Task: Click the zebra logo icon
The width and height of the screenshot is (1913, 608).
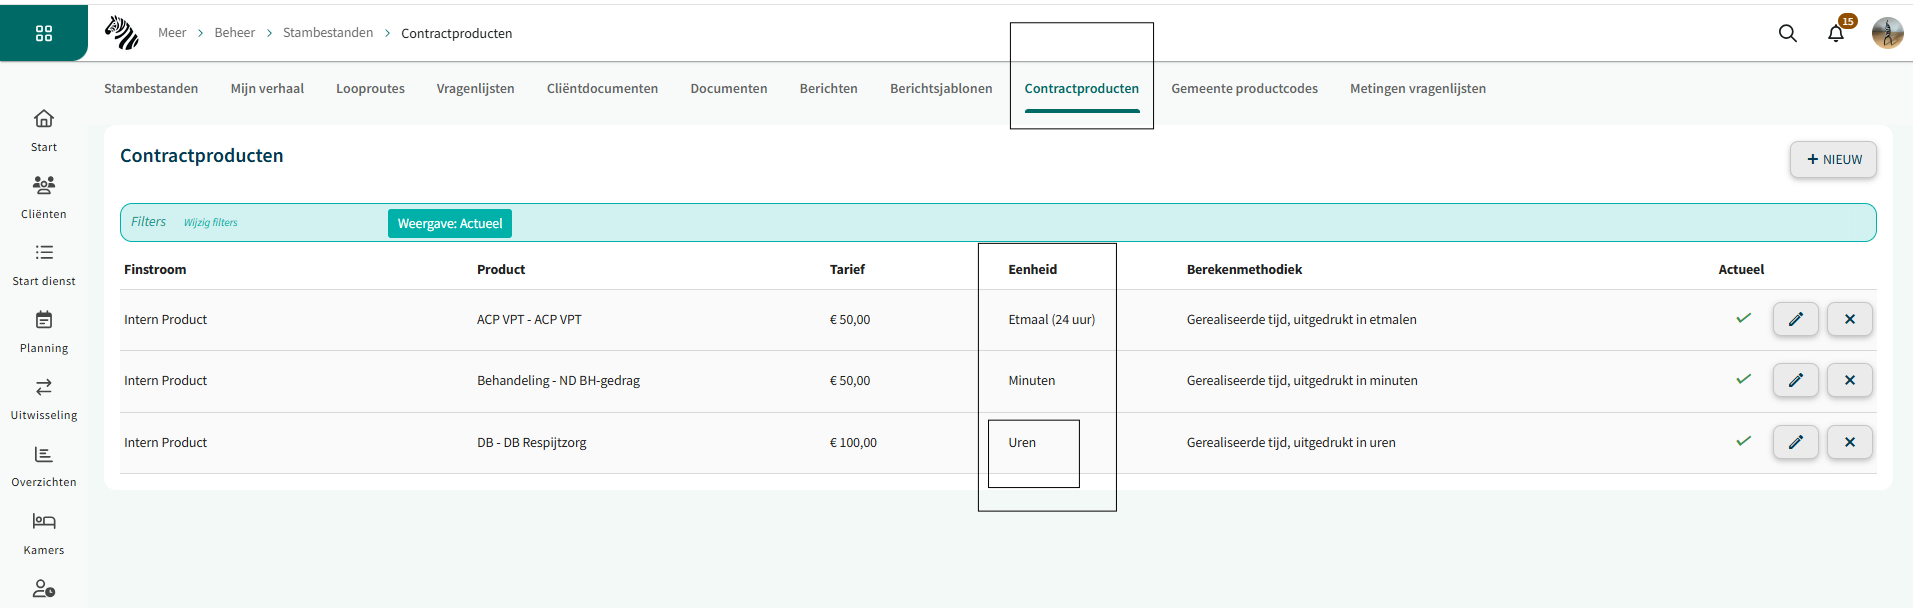Action: tap(122, 33)
